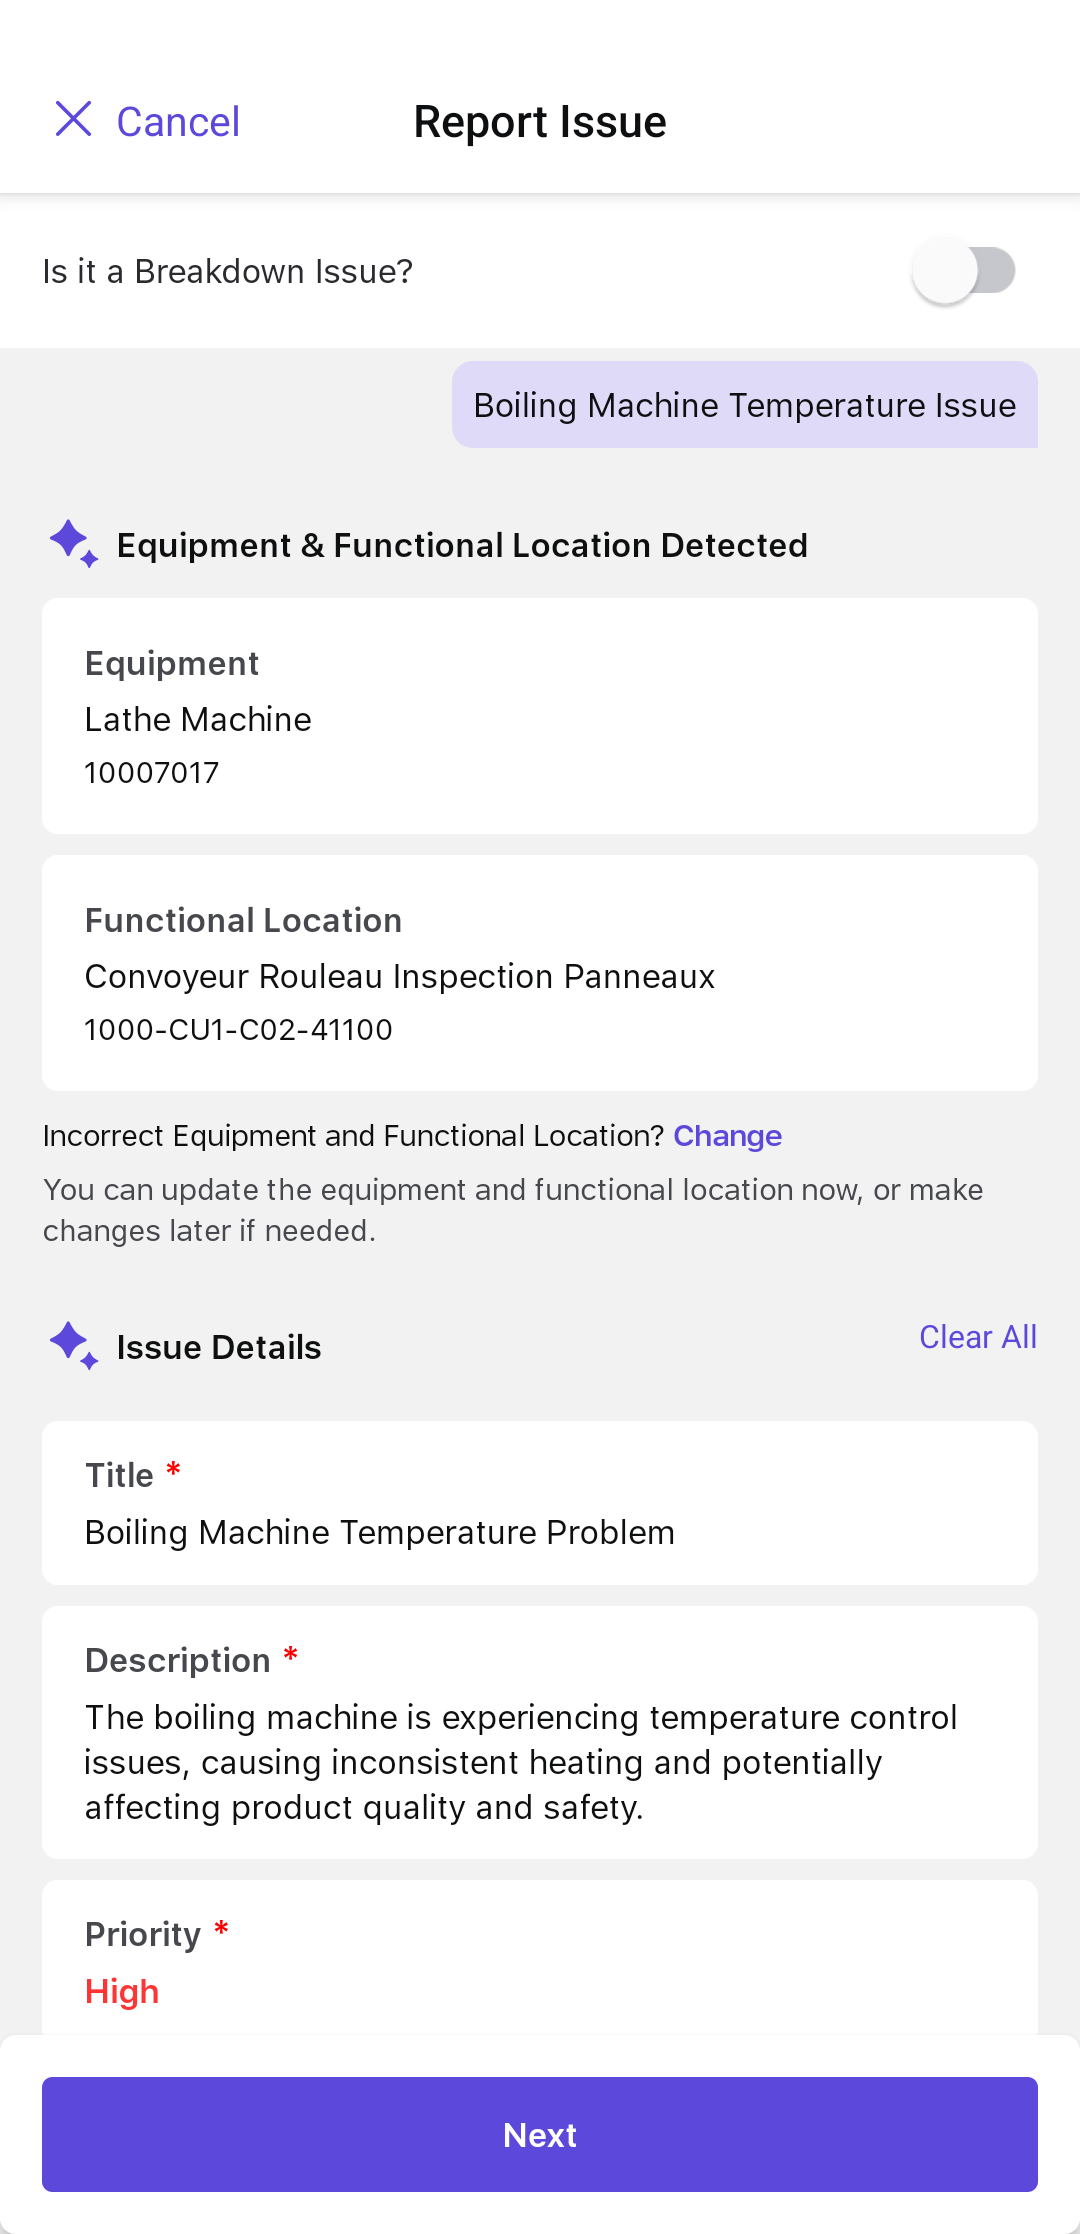Clear all issue details via Clear All
The image size is (1080, 2234).
978,1337
